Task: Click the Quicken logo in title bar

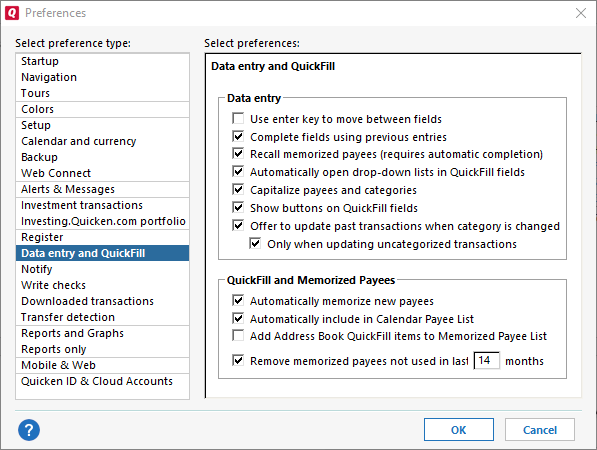Action: click(x=12, y=13)
